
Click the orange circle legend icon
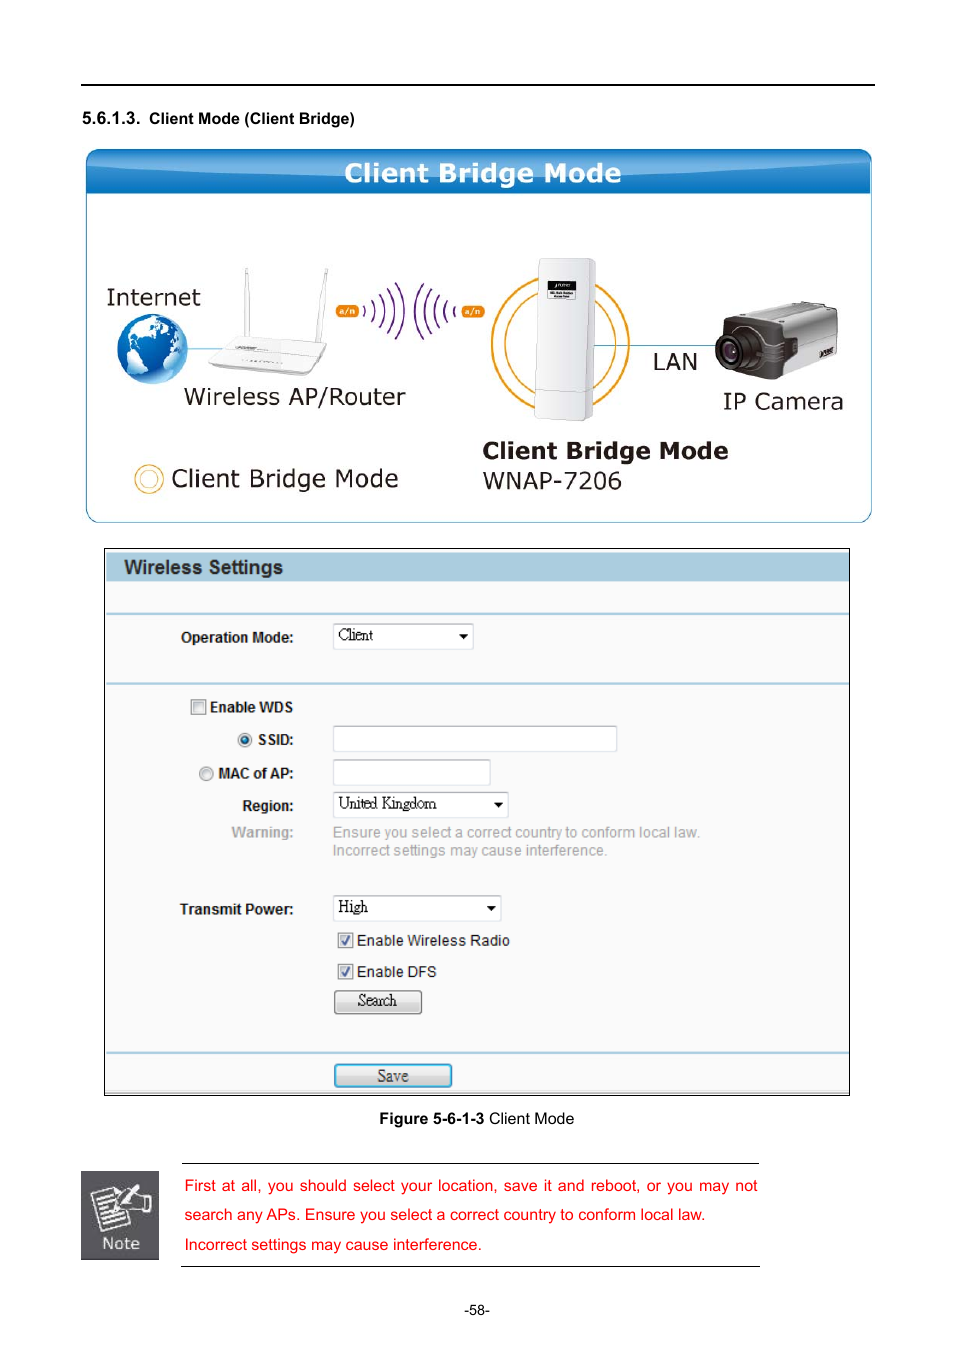click(x=149, y=479)
